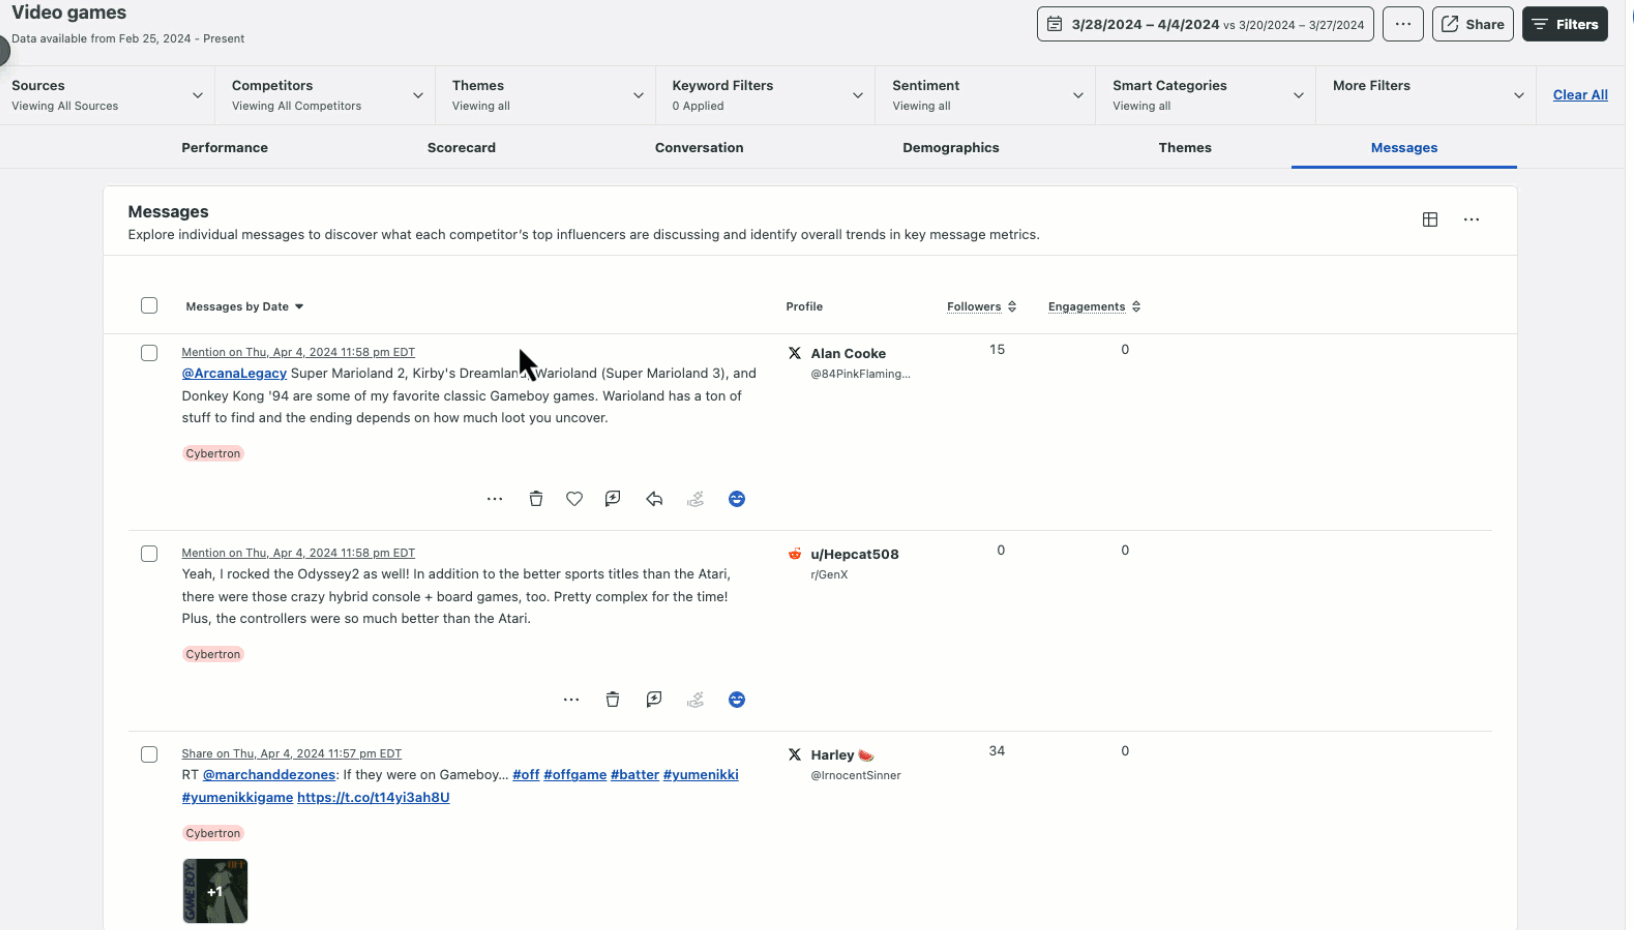Open top bar ellipsis options button
The height and width of the screenshot is (930, 1634).
(1403, 24)
